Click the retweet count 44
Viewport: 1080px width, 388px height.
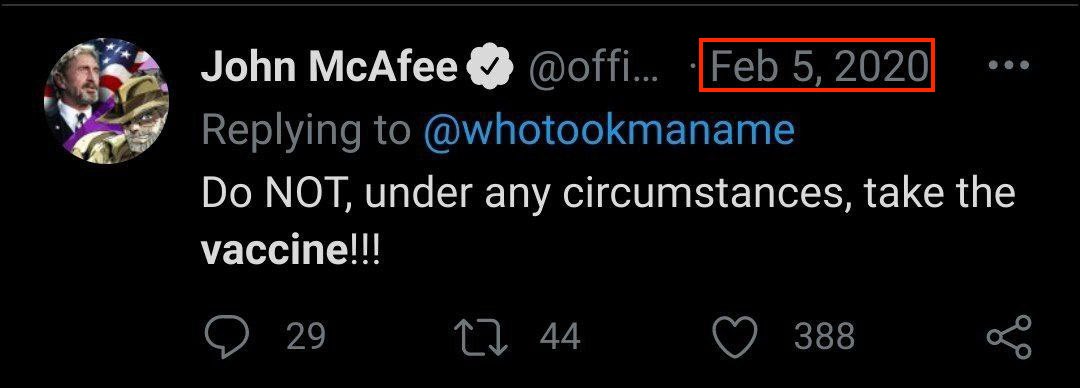click(x=560, y=338)
